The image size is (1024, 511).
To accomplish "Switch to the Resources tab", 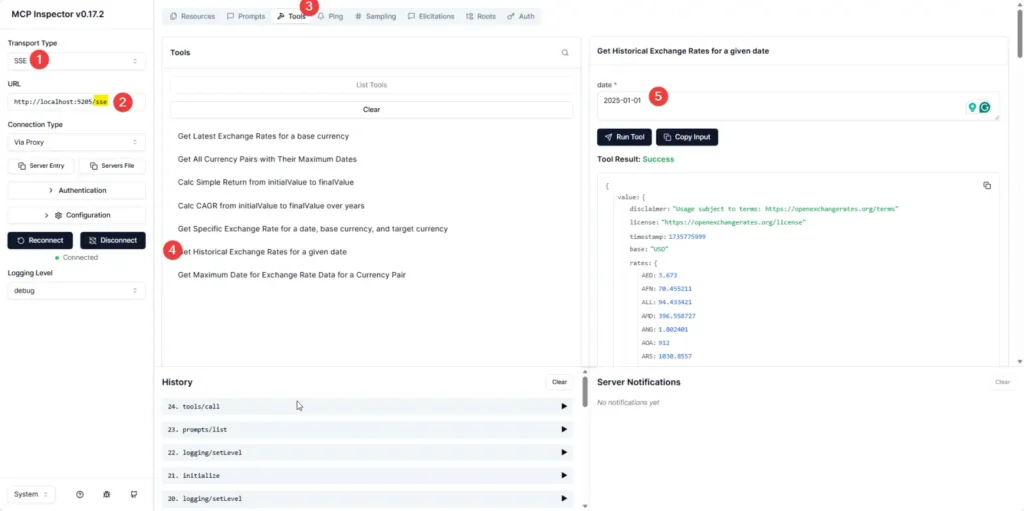I will (x=192, y=17).
